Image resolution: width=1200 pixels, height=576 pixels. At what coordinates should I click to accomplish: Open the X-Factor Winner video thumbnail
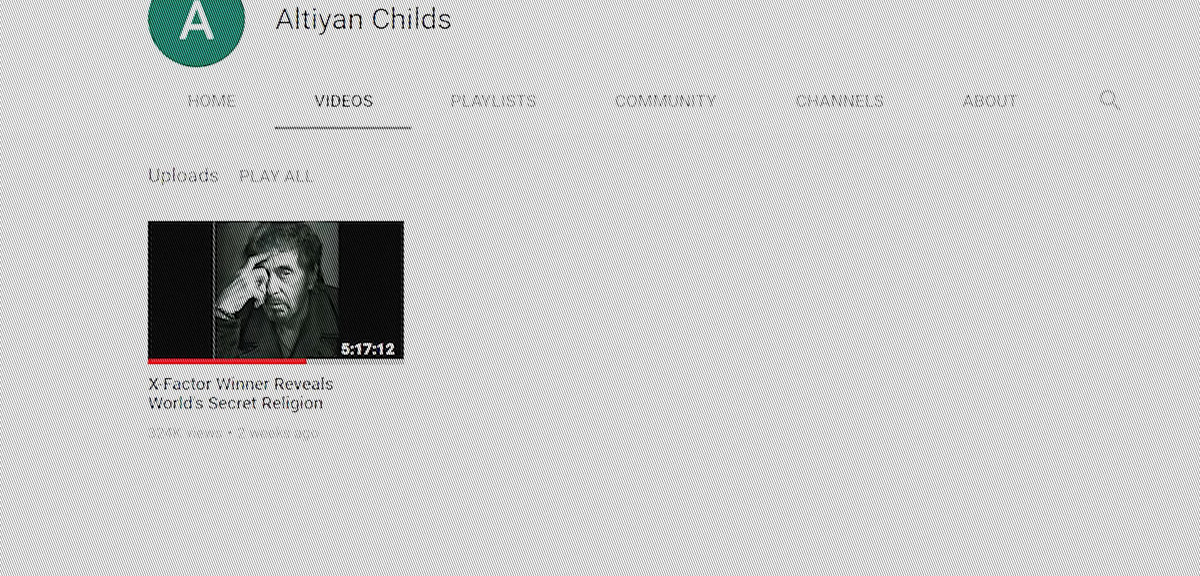[x=276, y=291]
